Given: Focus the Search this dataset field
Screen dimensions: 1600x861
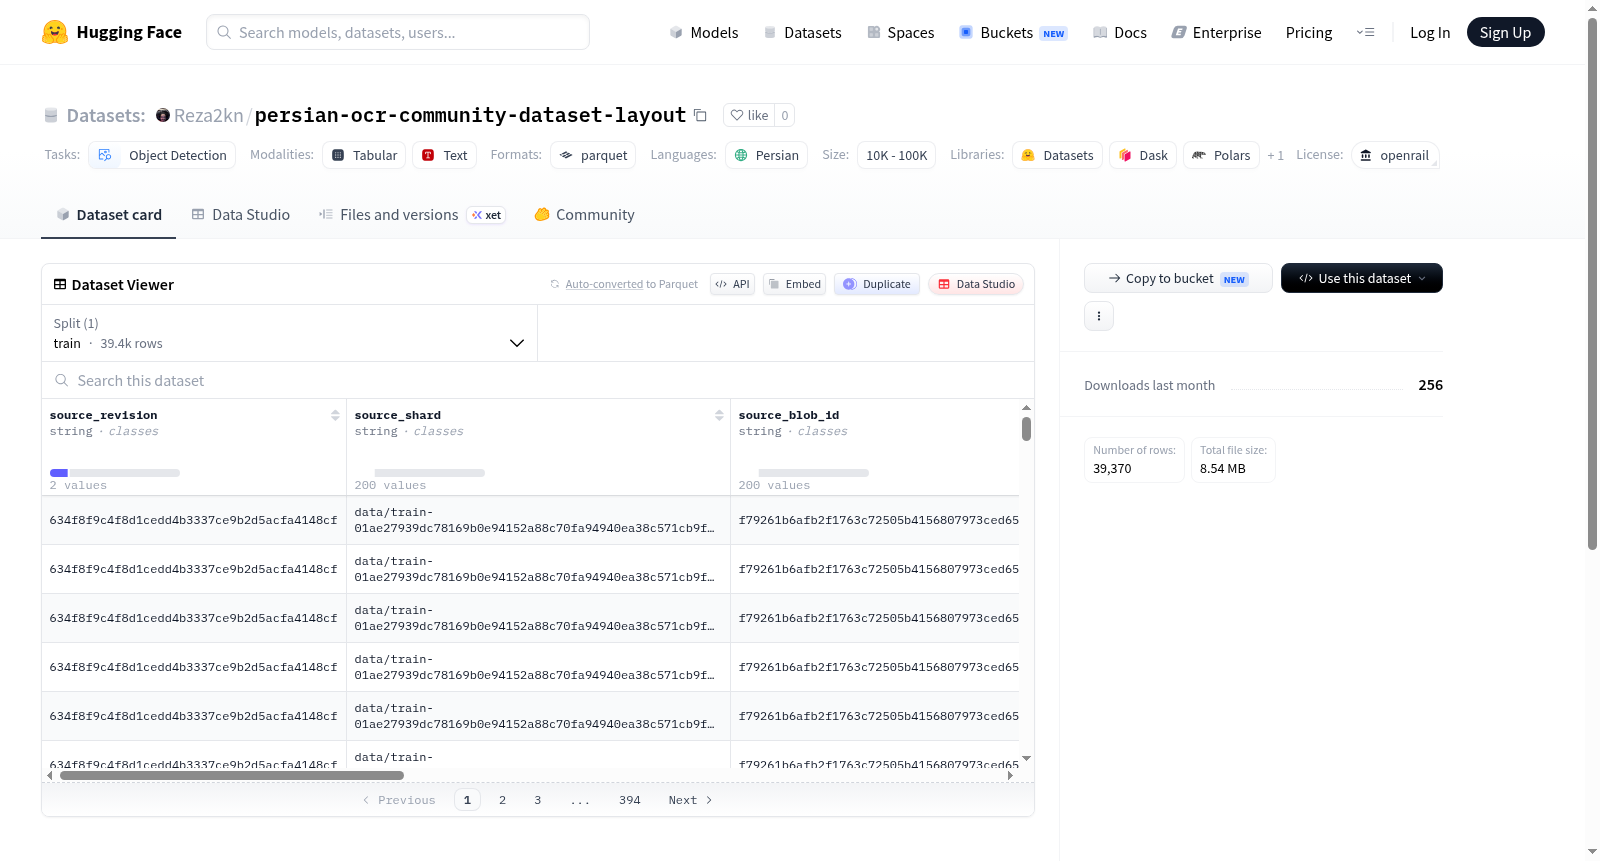Looking at the screenshot, I should pos(538,380).
